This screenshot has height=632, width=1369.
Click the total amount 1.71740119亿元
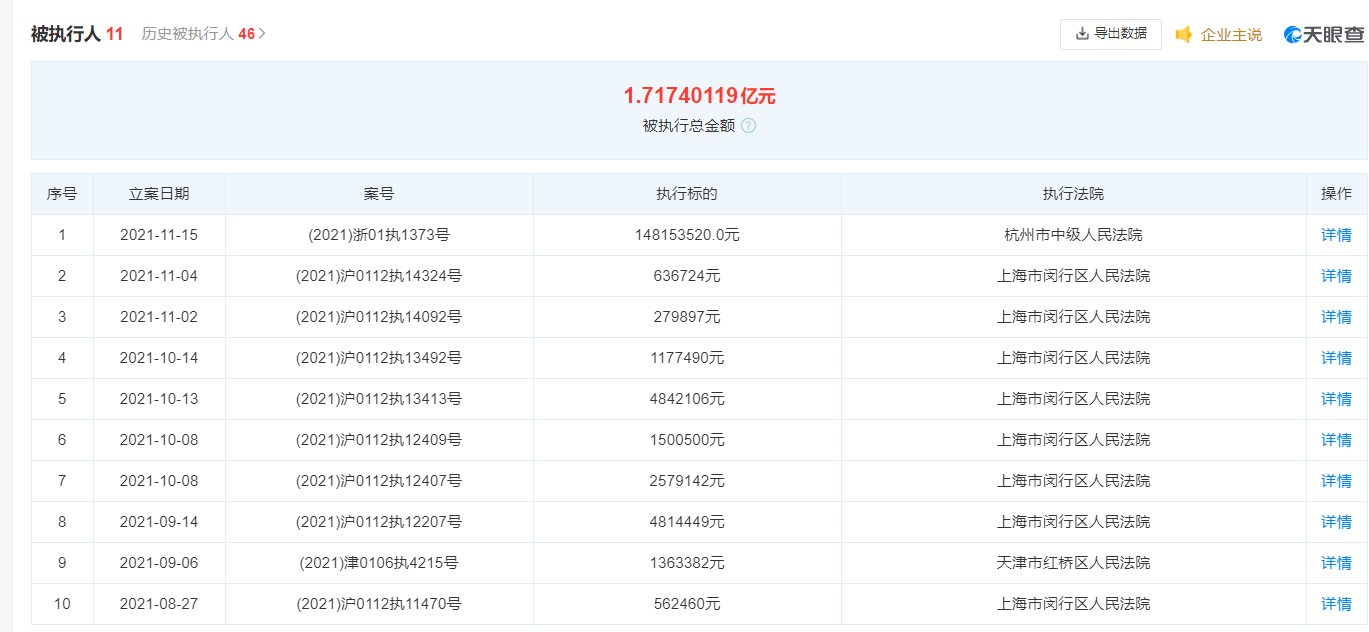(x=699, y=96)
